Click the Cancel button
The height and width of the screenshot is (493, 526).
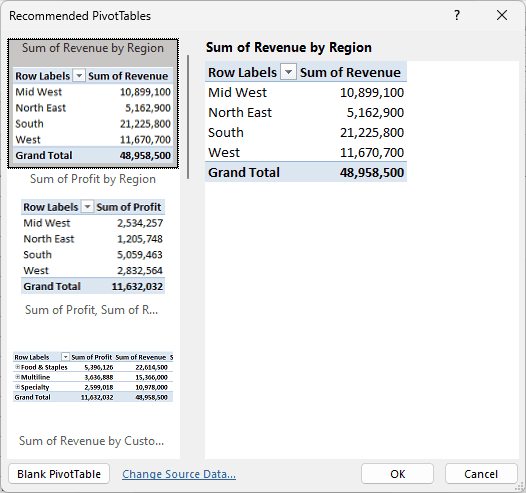pos(481,474)
